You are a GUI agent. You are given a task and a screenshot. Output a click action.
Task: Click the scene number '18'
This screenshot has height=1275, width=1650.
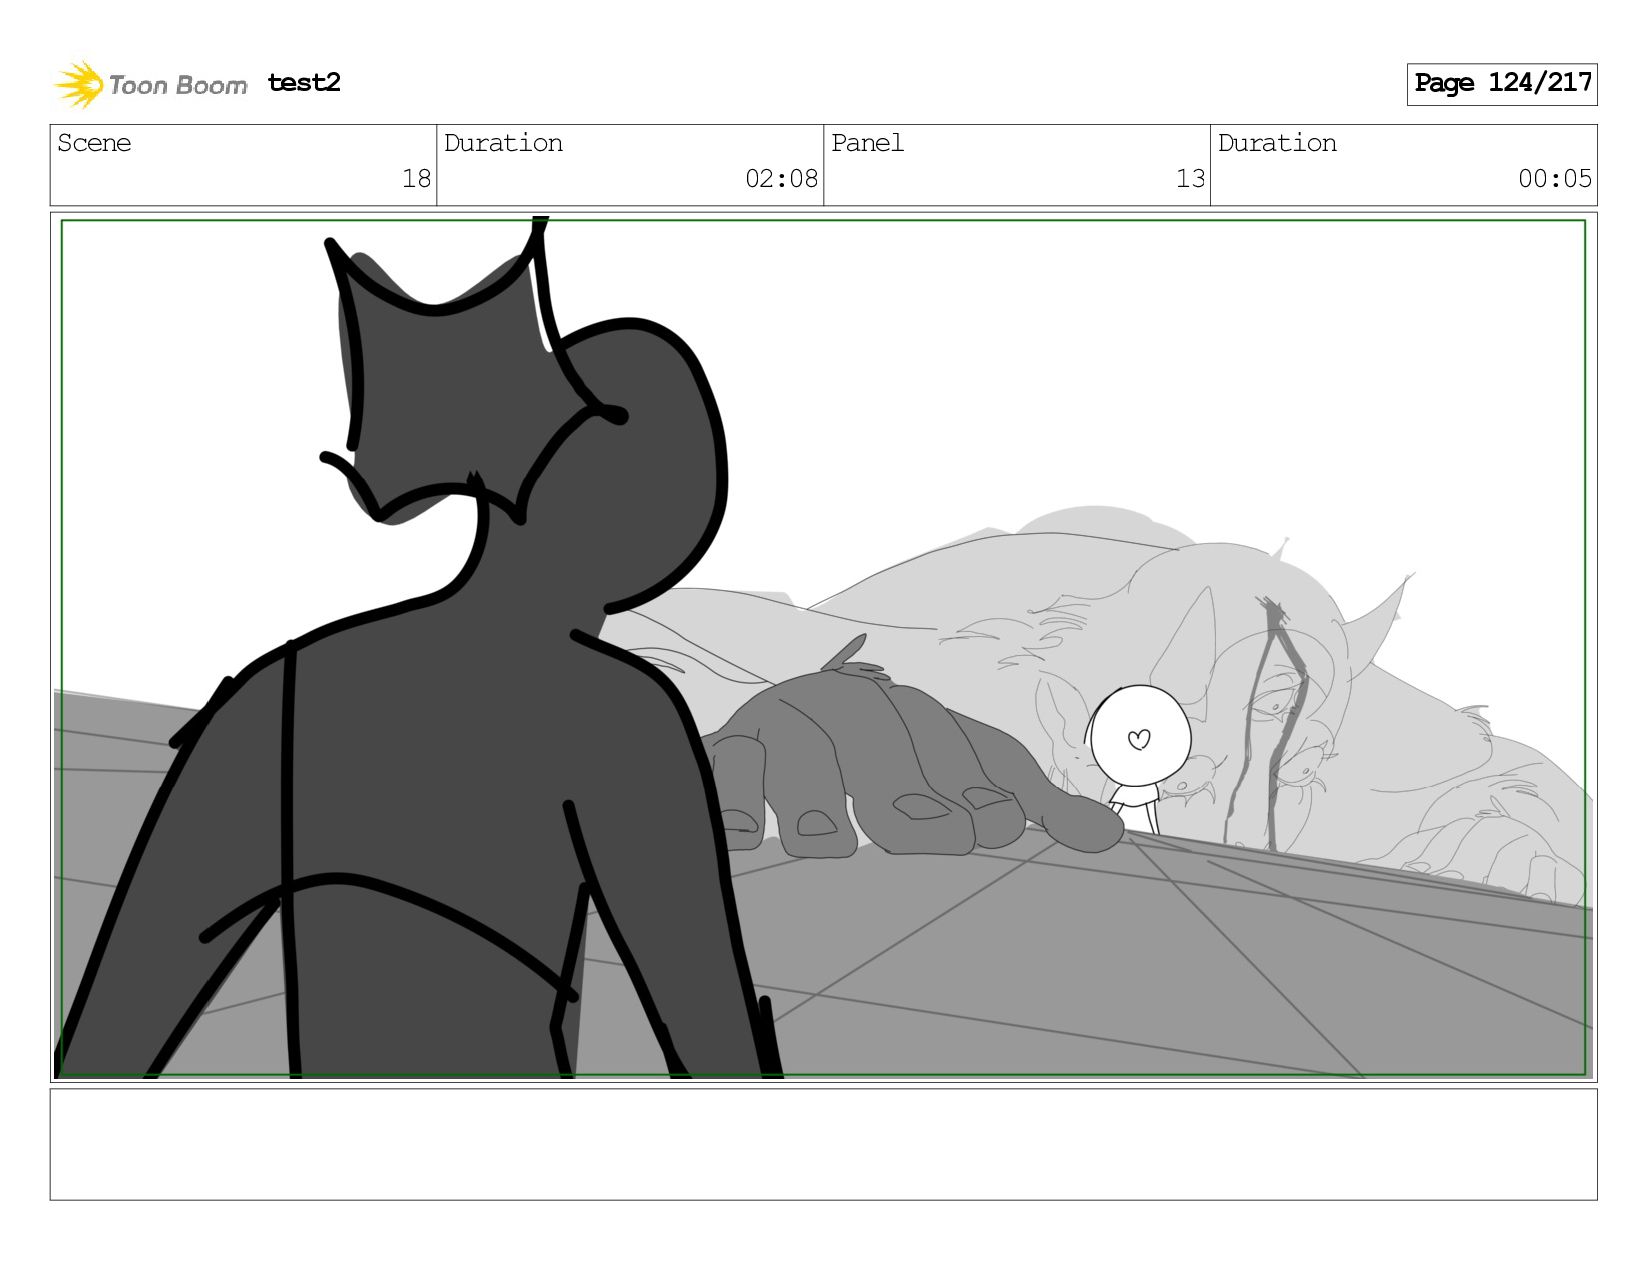coord(416,179)
